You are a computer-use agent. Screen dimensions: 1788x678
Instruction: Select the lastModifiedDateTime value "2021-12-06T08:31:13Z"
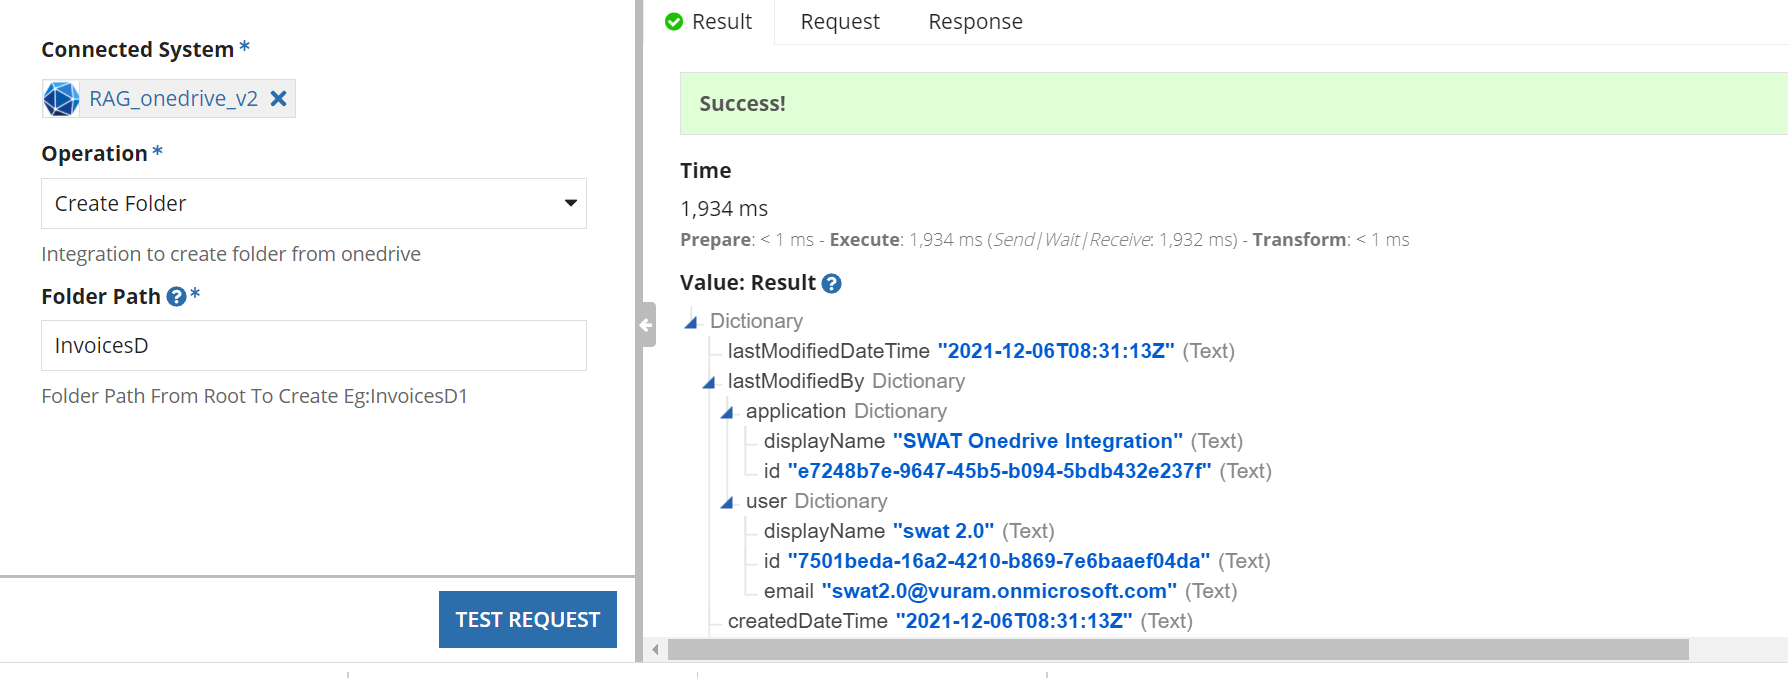(1056, 351)
